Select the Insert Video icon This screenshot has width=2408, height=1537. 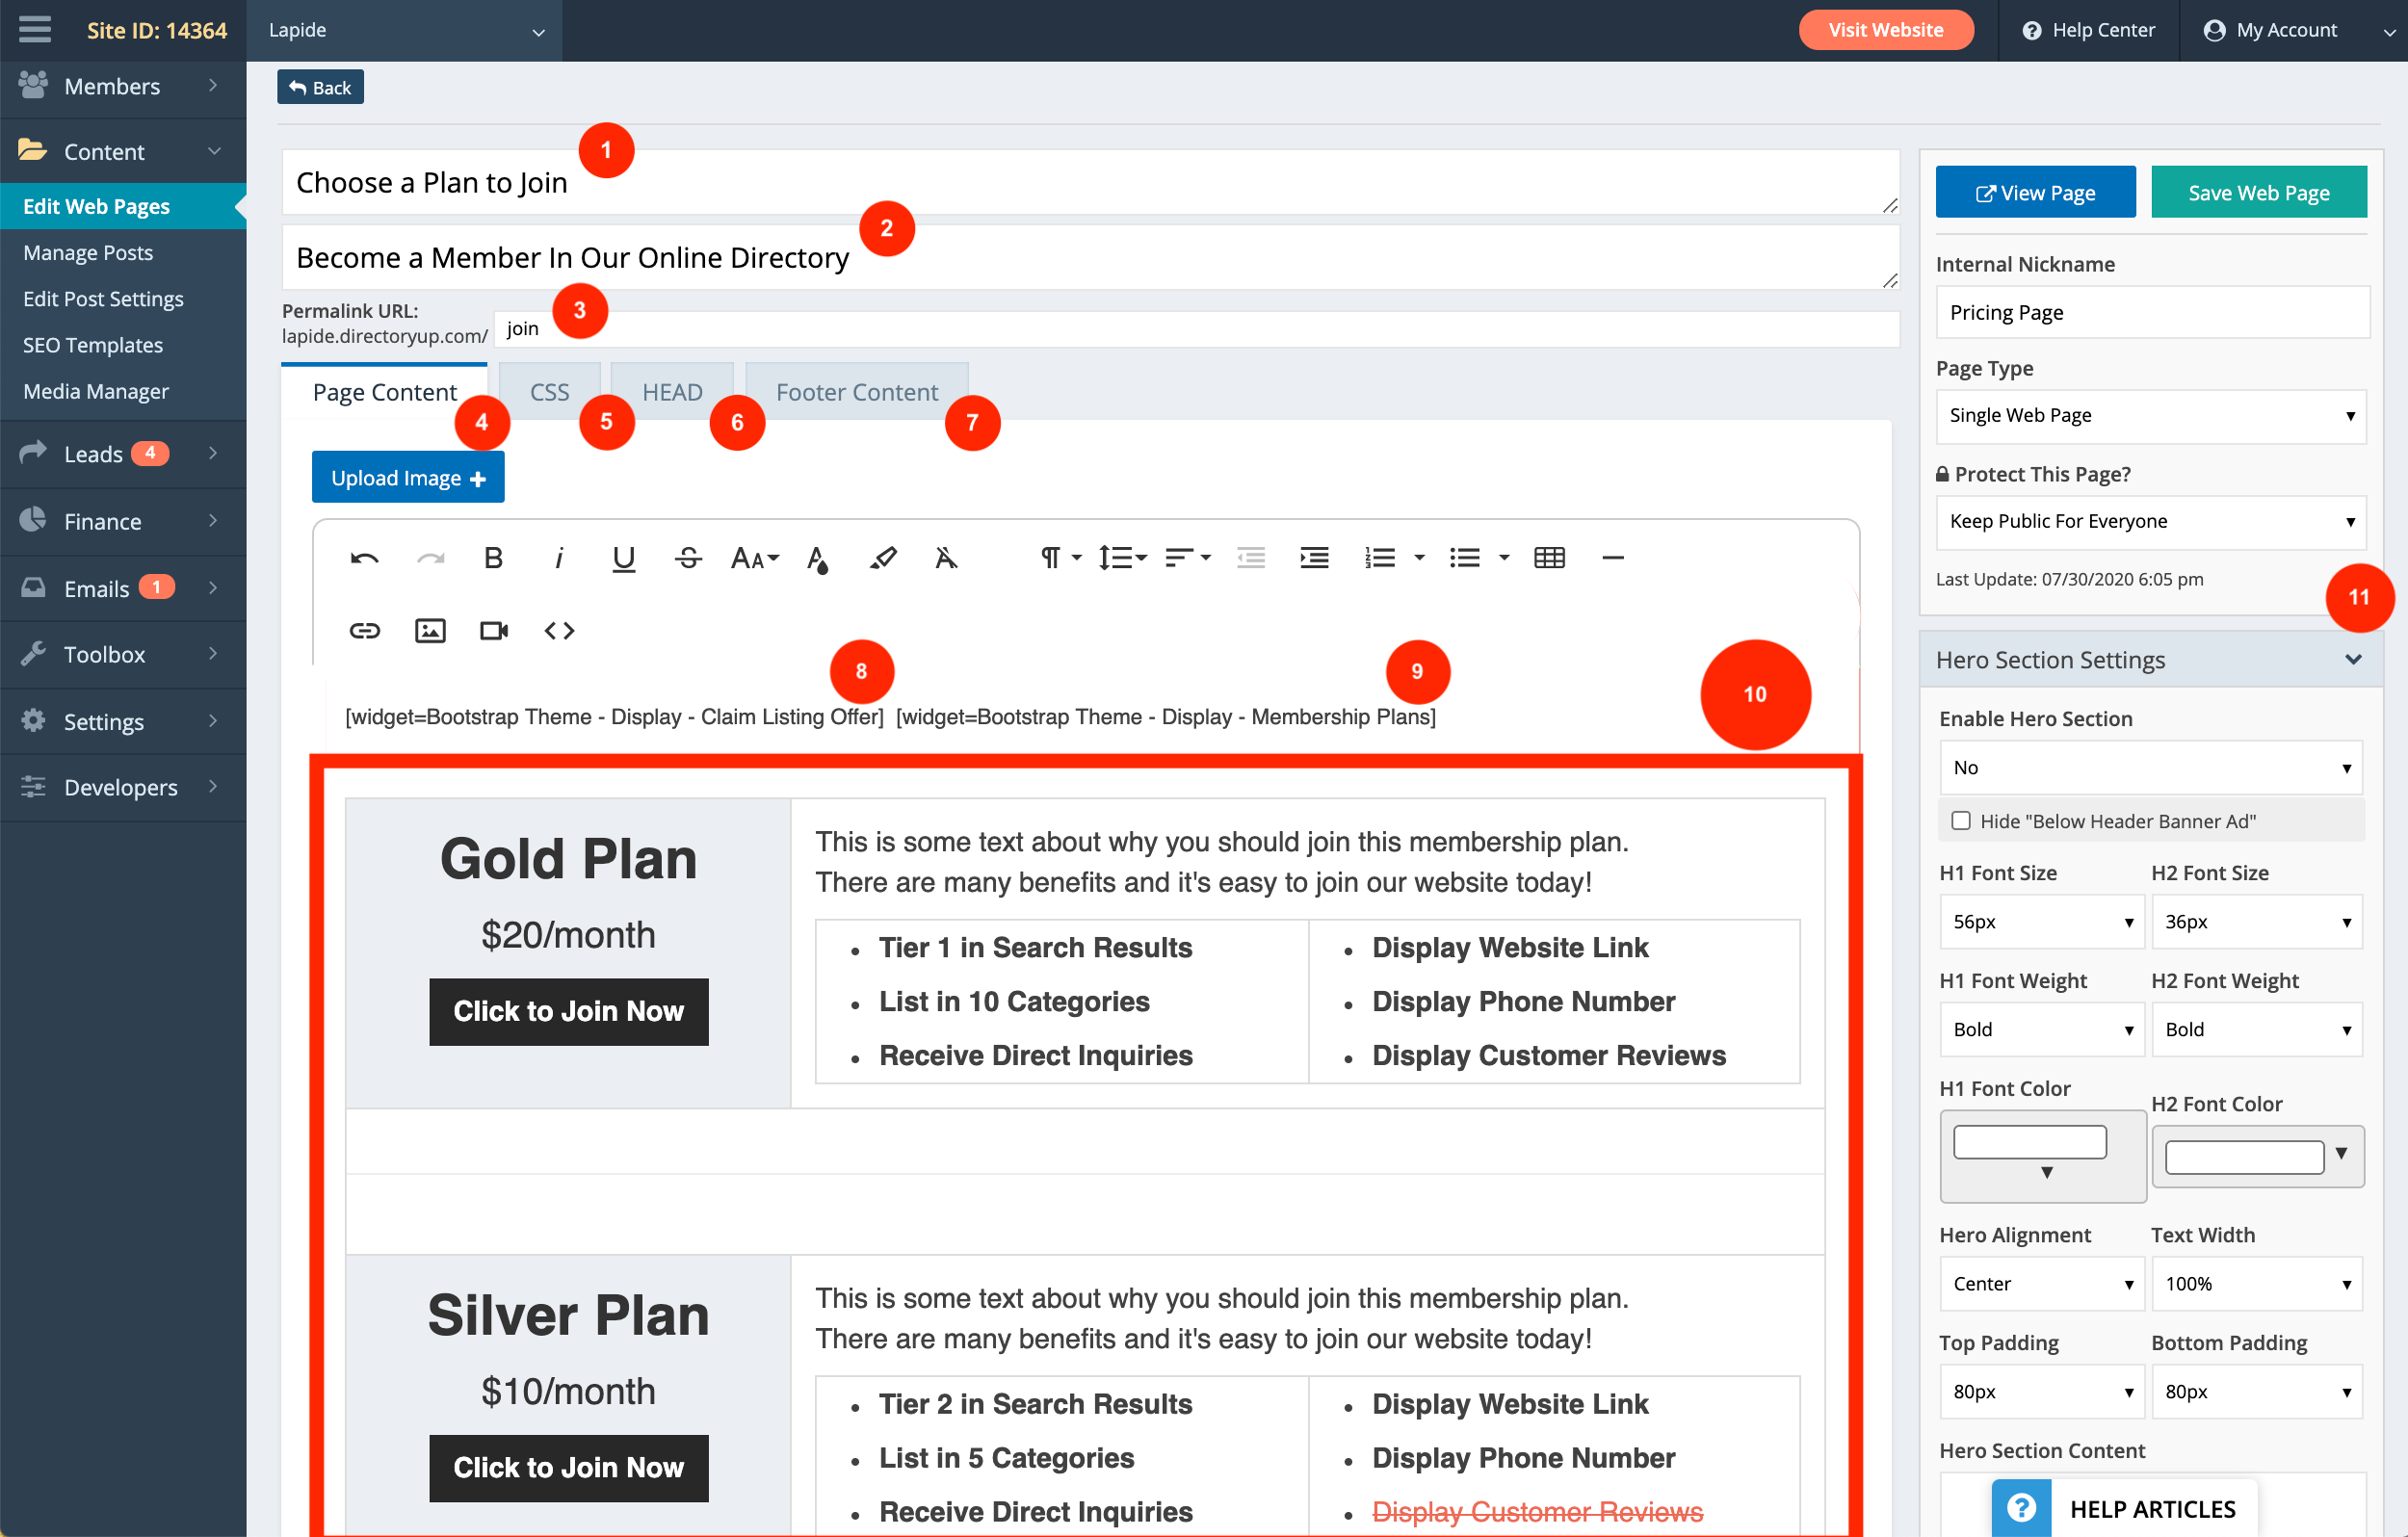coord(493,630)
